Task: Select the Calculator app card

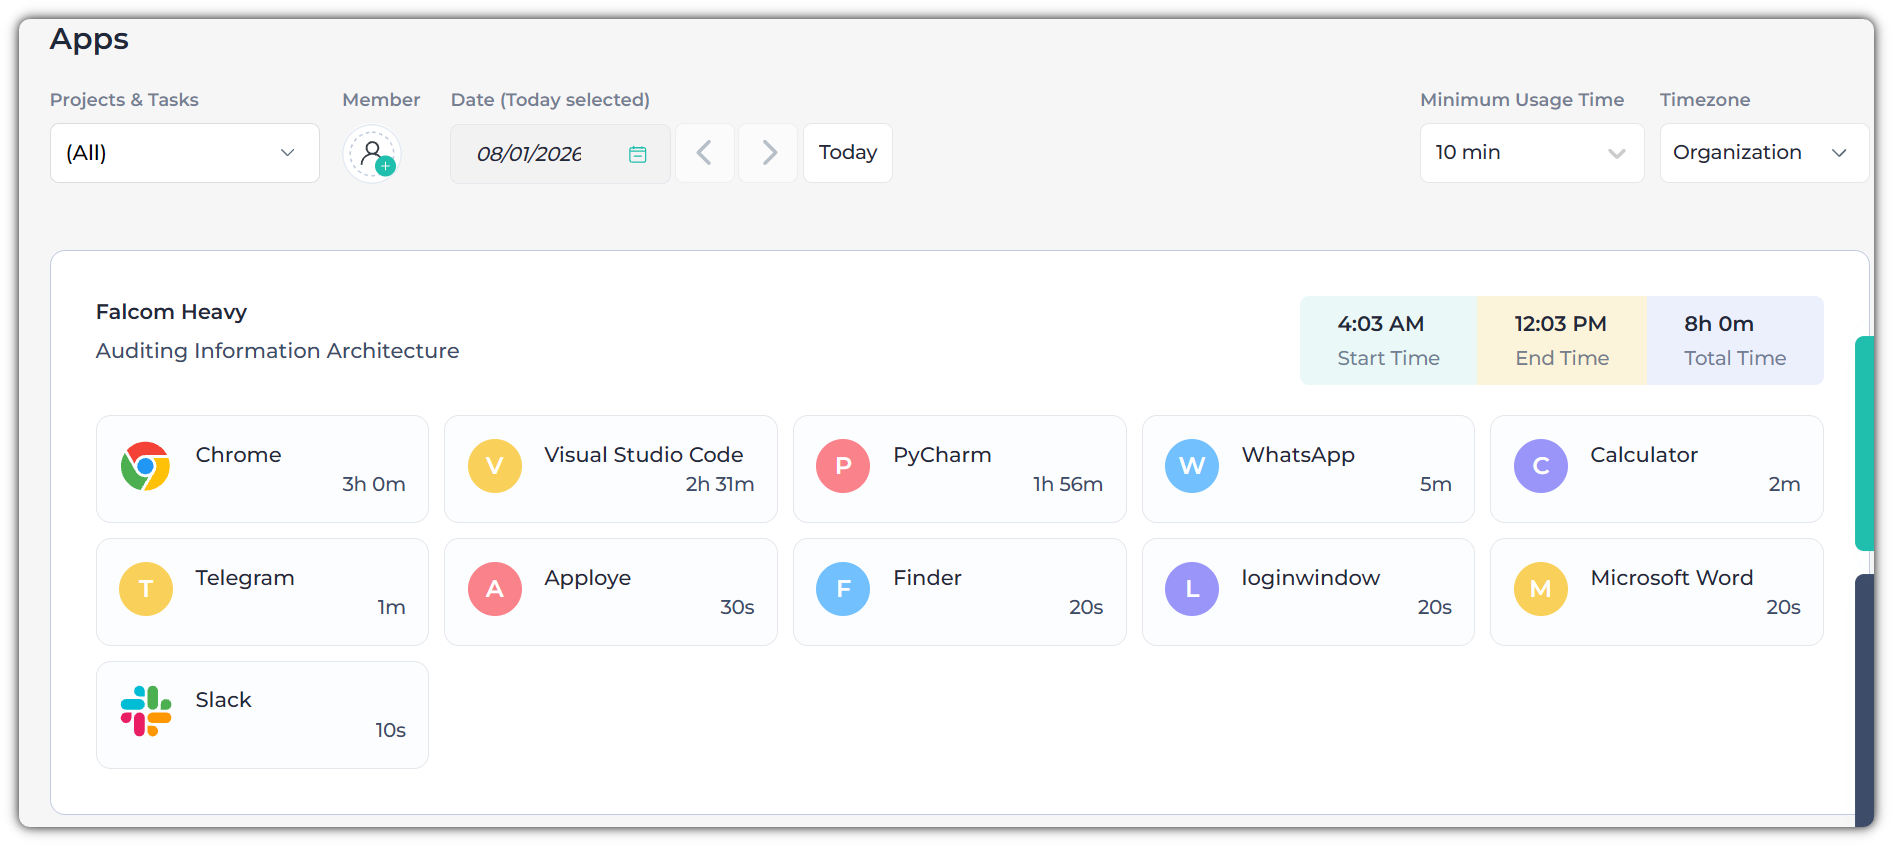Action: pyautogui.click(x=1656, y=469)
